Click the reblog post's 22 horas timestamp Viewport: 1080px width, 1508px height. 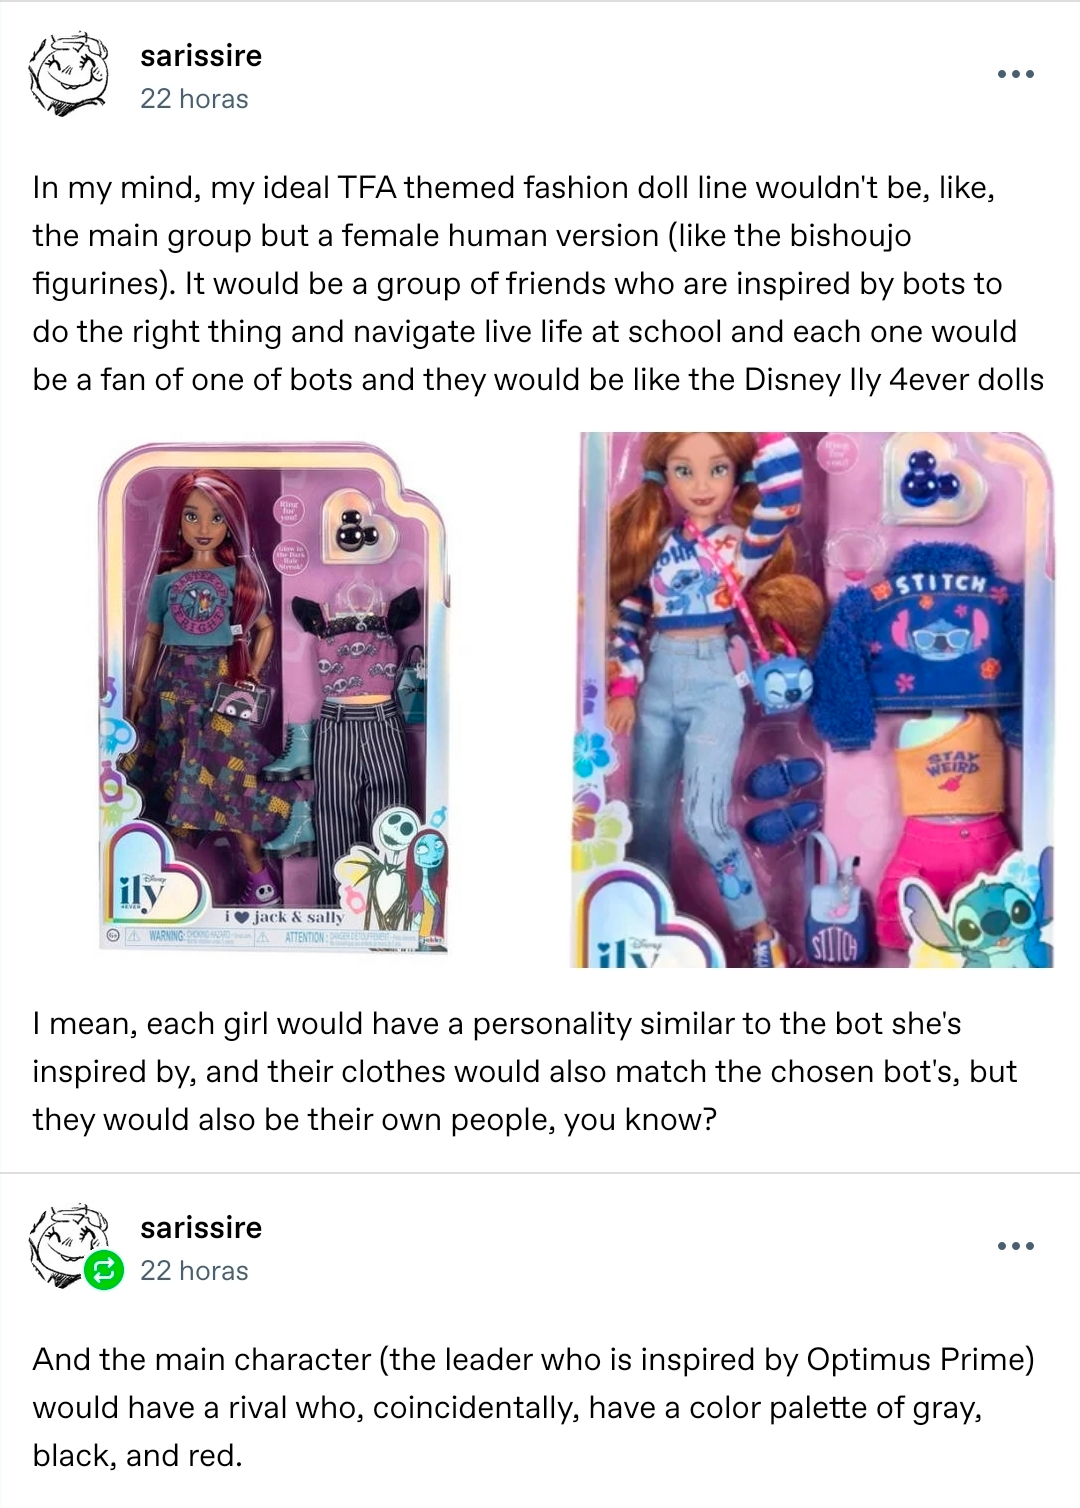click(x=194, y=1271)
